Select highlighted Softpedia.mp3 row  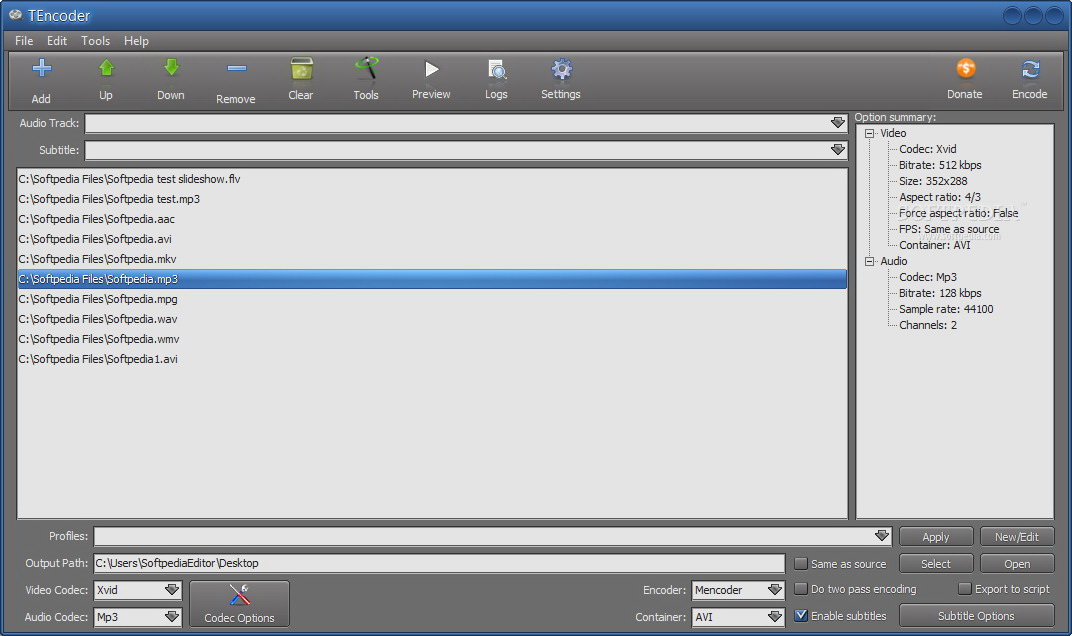coord(432,279)
